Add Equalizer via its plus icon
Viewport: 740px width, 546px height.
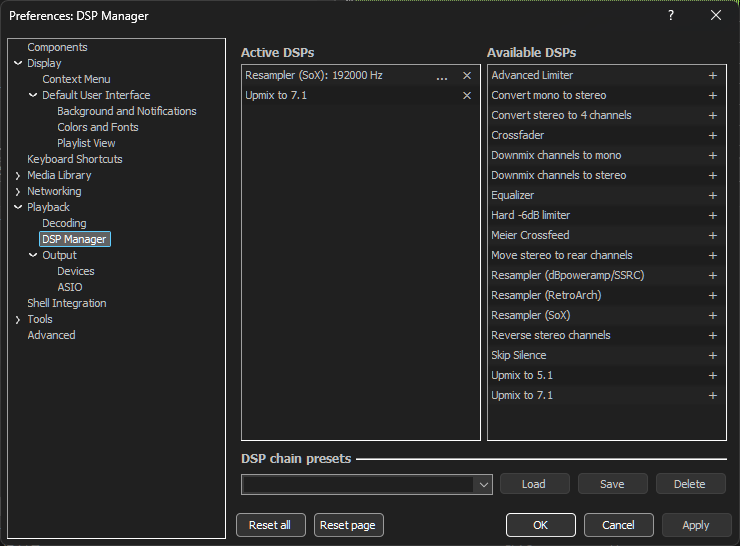pos(713,195)
